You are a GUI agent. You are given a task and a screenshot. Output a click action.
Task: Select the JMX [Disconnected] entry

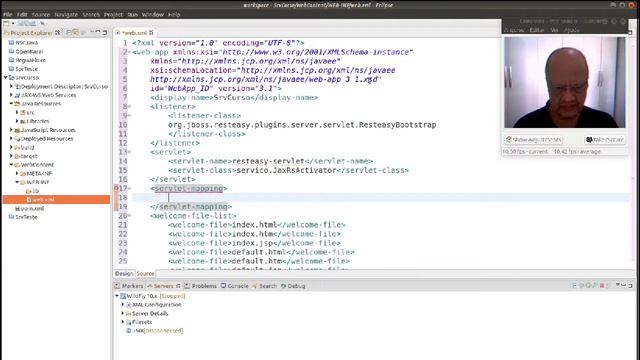154,331
